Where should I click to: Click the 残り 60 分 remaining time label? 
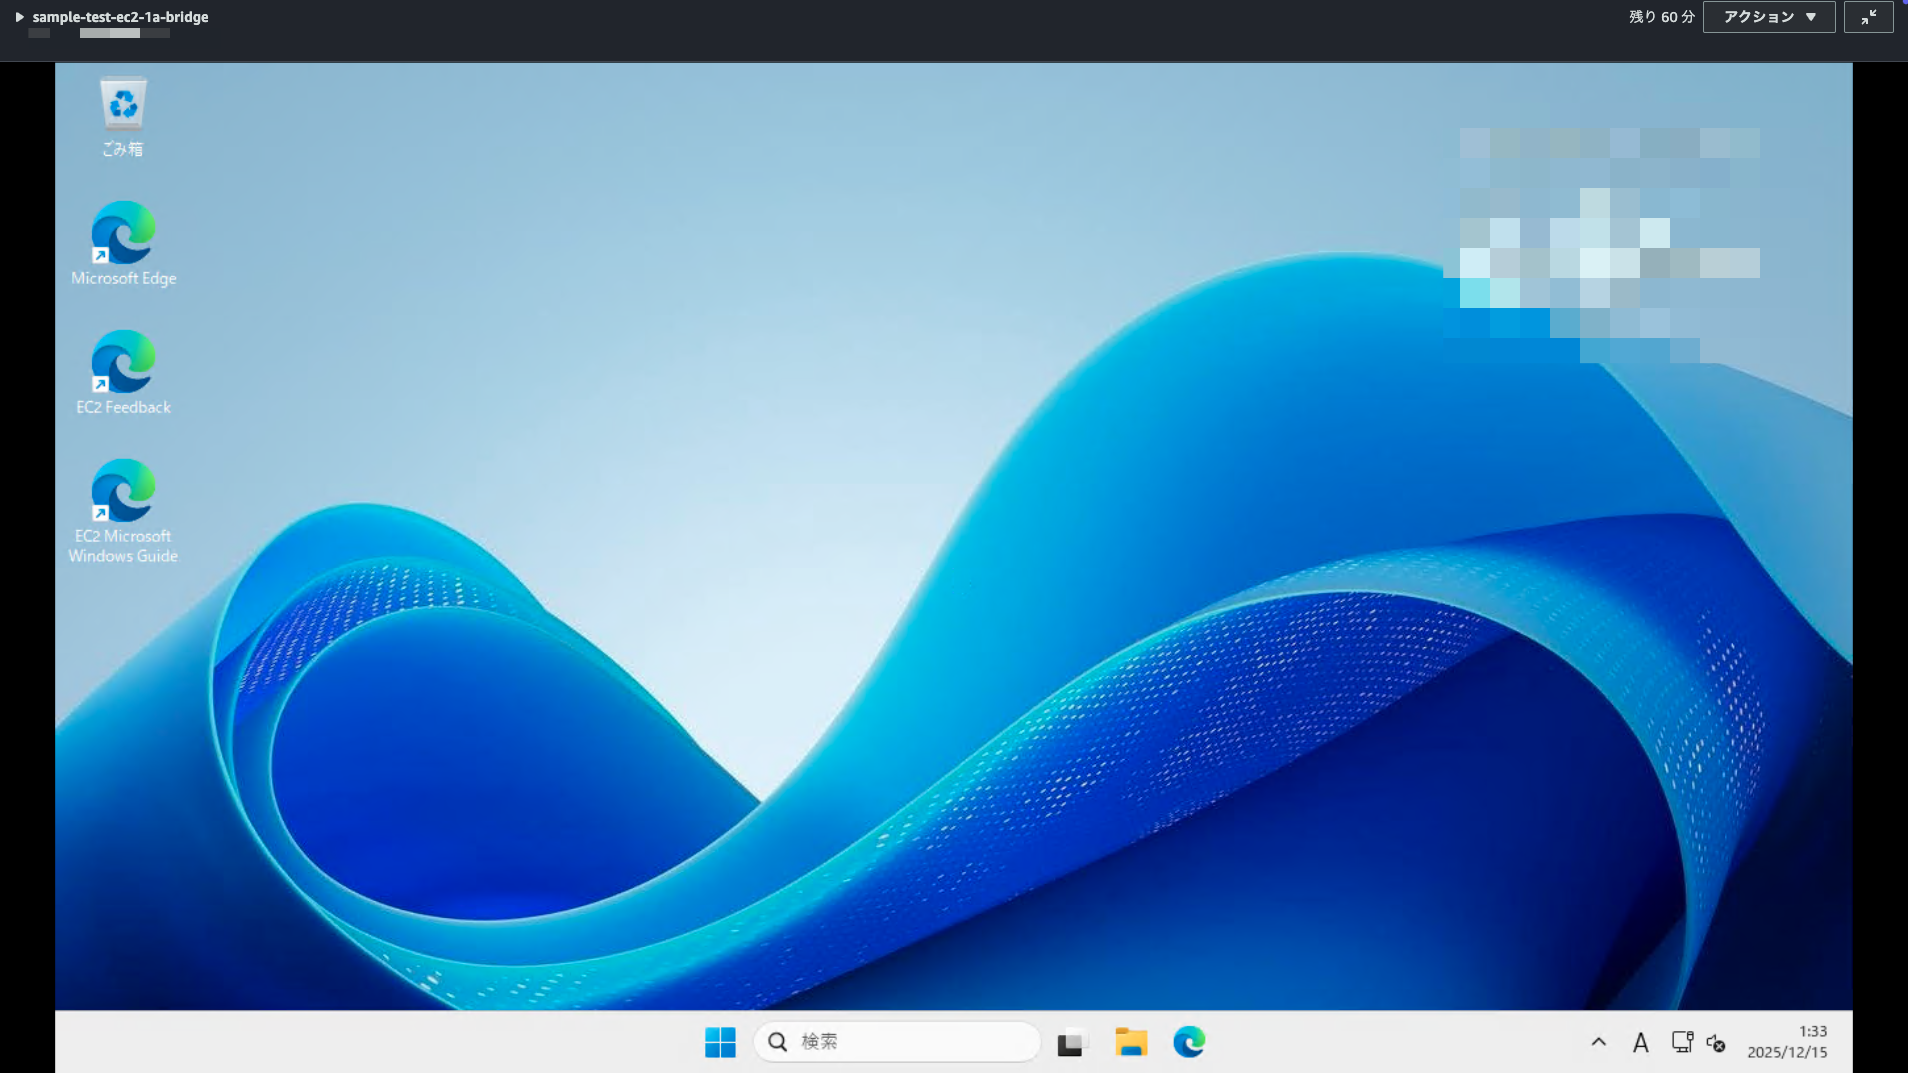(x=1661, y=17)
